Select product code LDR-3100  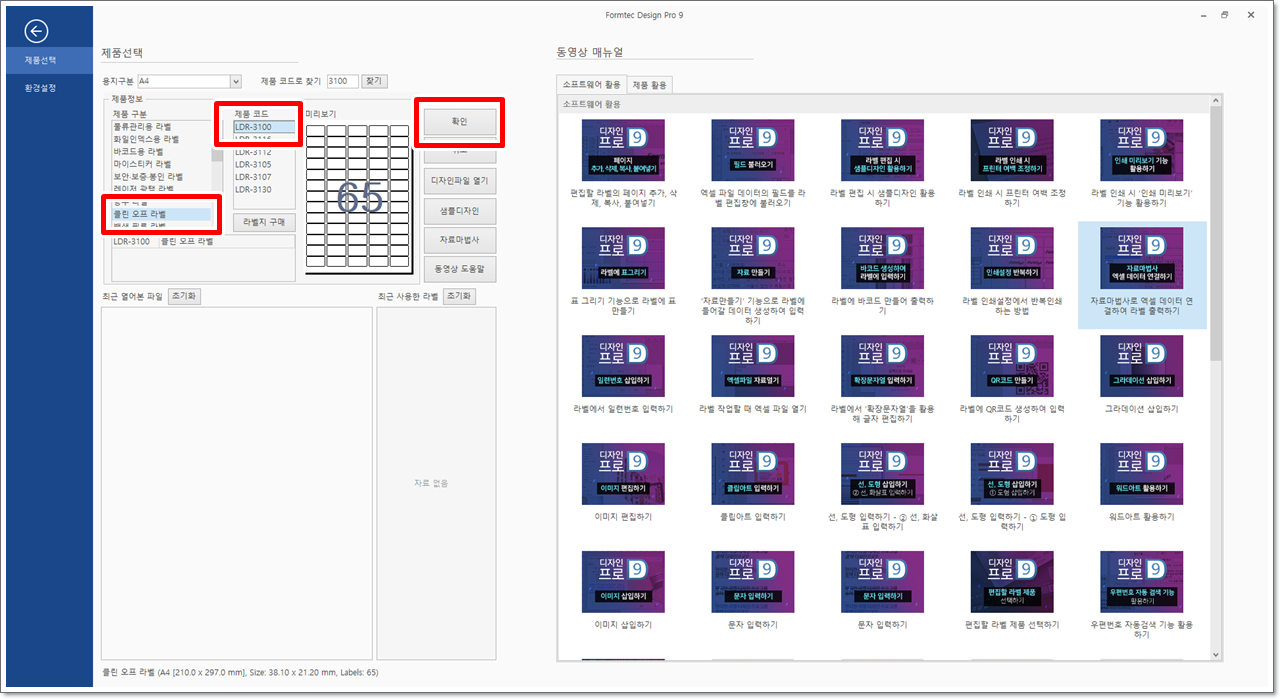[x=264, y=127]
